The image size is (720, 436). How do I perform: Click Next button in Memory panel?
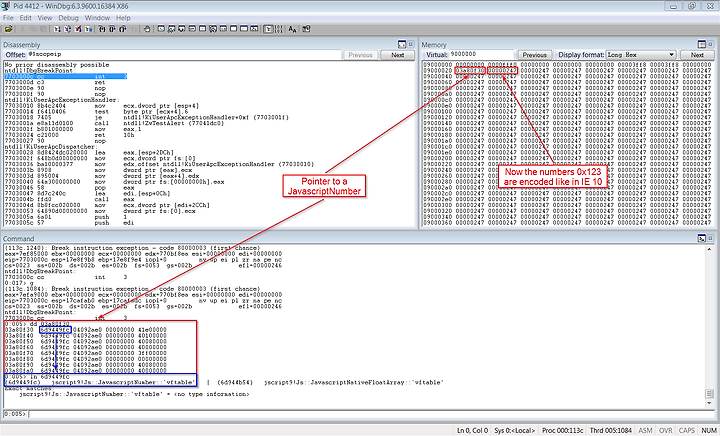tap(697, 55)
